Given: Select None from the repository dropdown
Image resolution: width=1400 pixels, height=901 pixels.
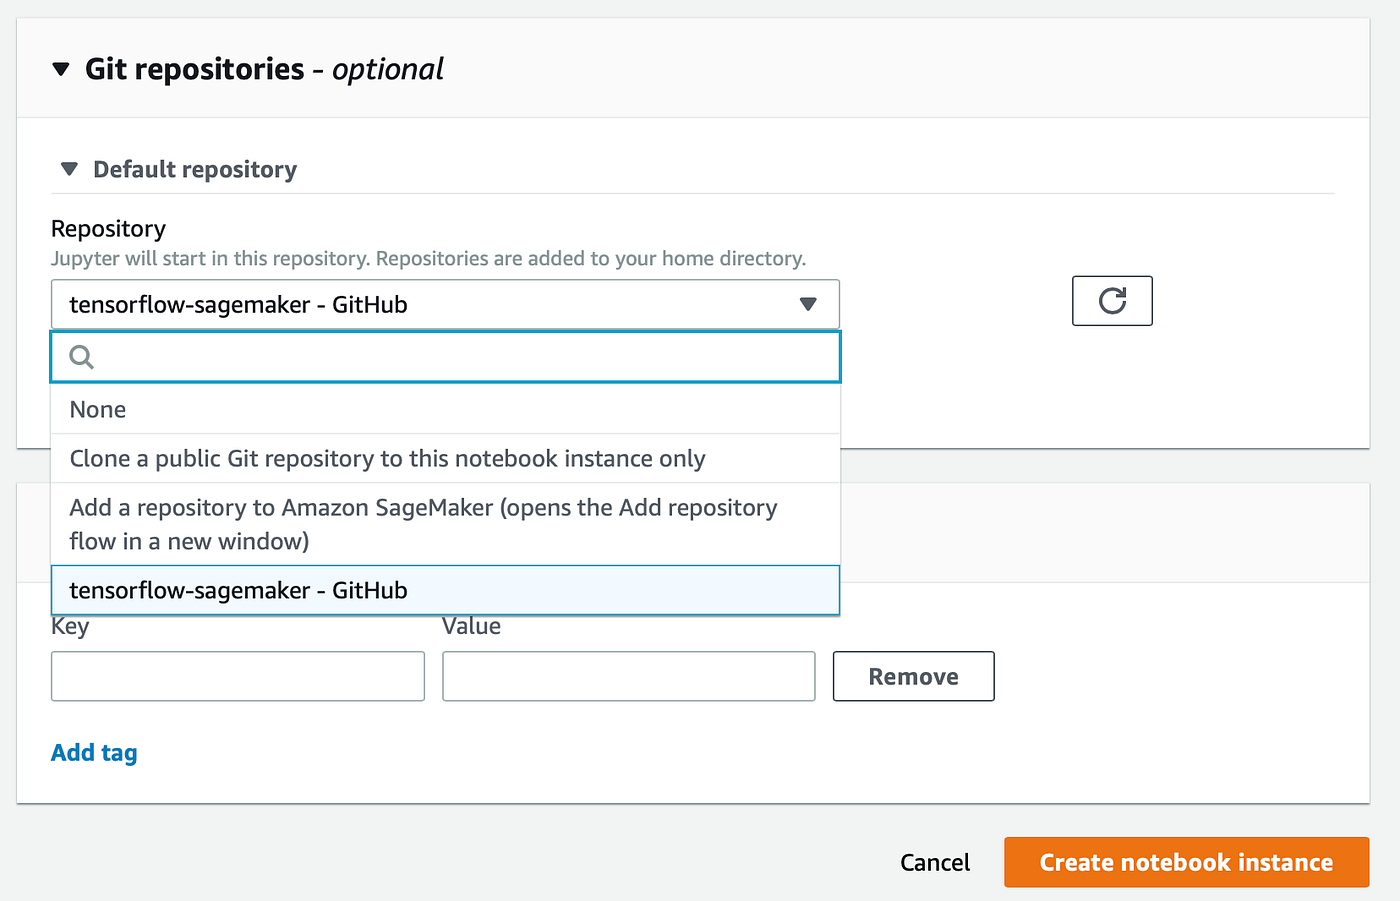Looking at the screenshot, I should point(97,409).
